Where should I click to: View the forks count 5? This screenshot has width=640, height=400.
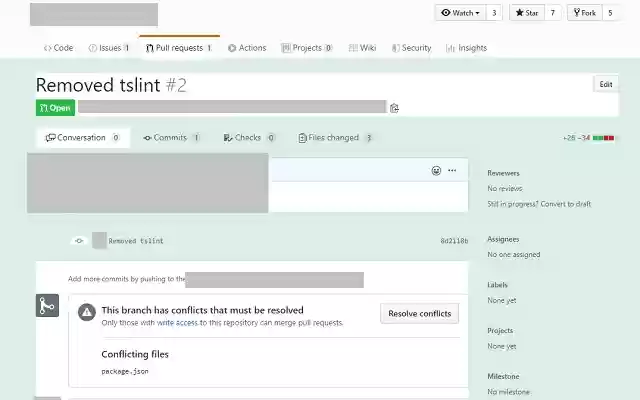610,13
